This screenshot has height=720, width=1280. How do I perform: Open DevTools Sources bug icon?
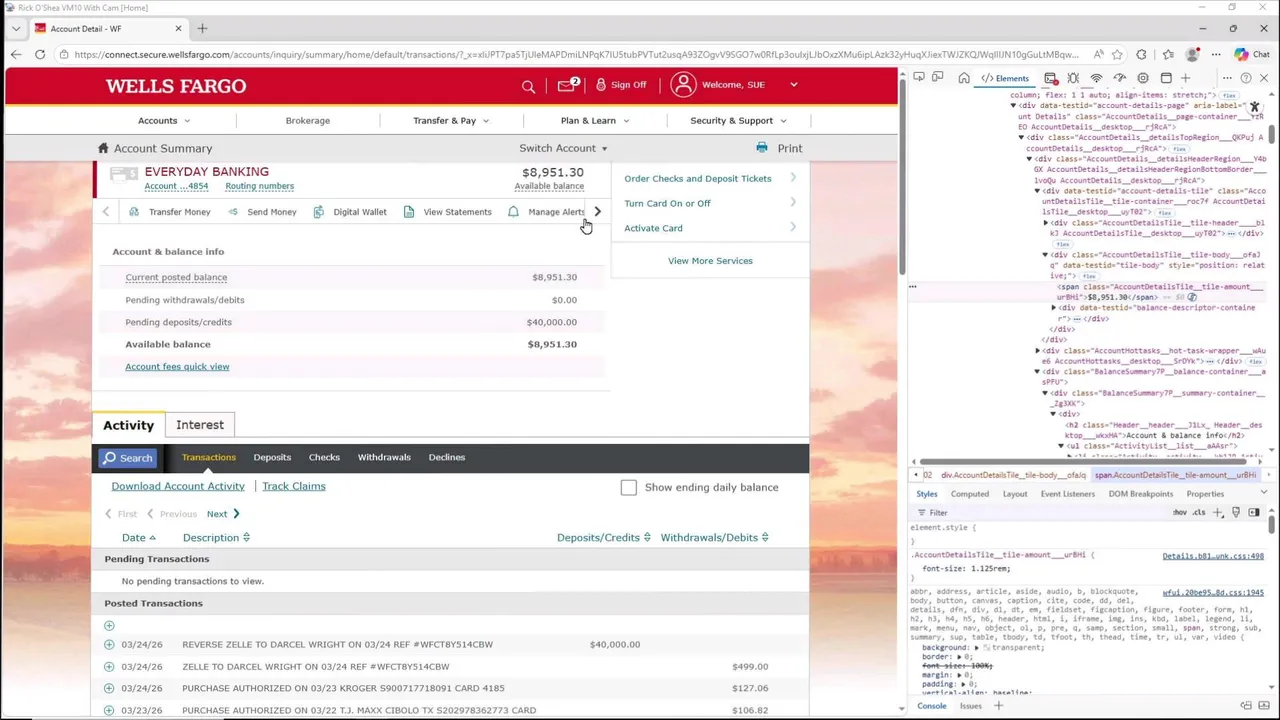[x=1073, y=78]
